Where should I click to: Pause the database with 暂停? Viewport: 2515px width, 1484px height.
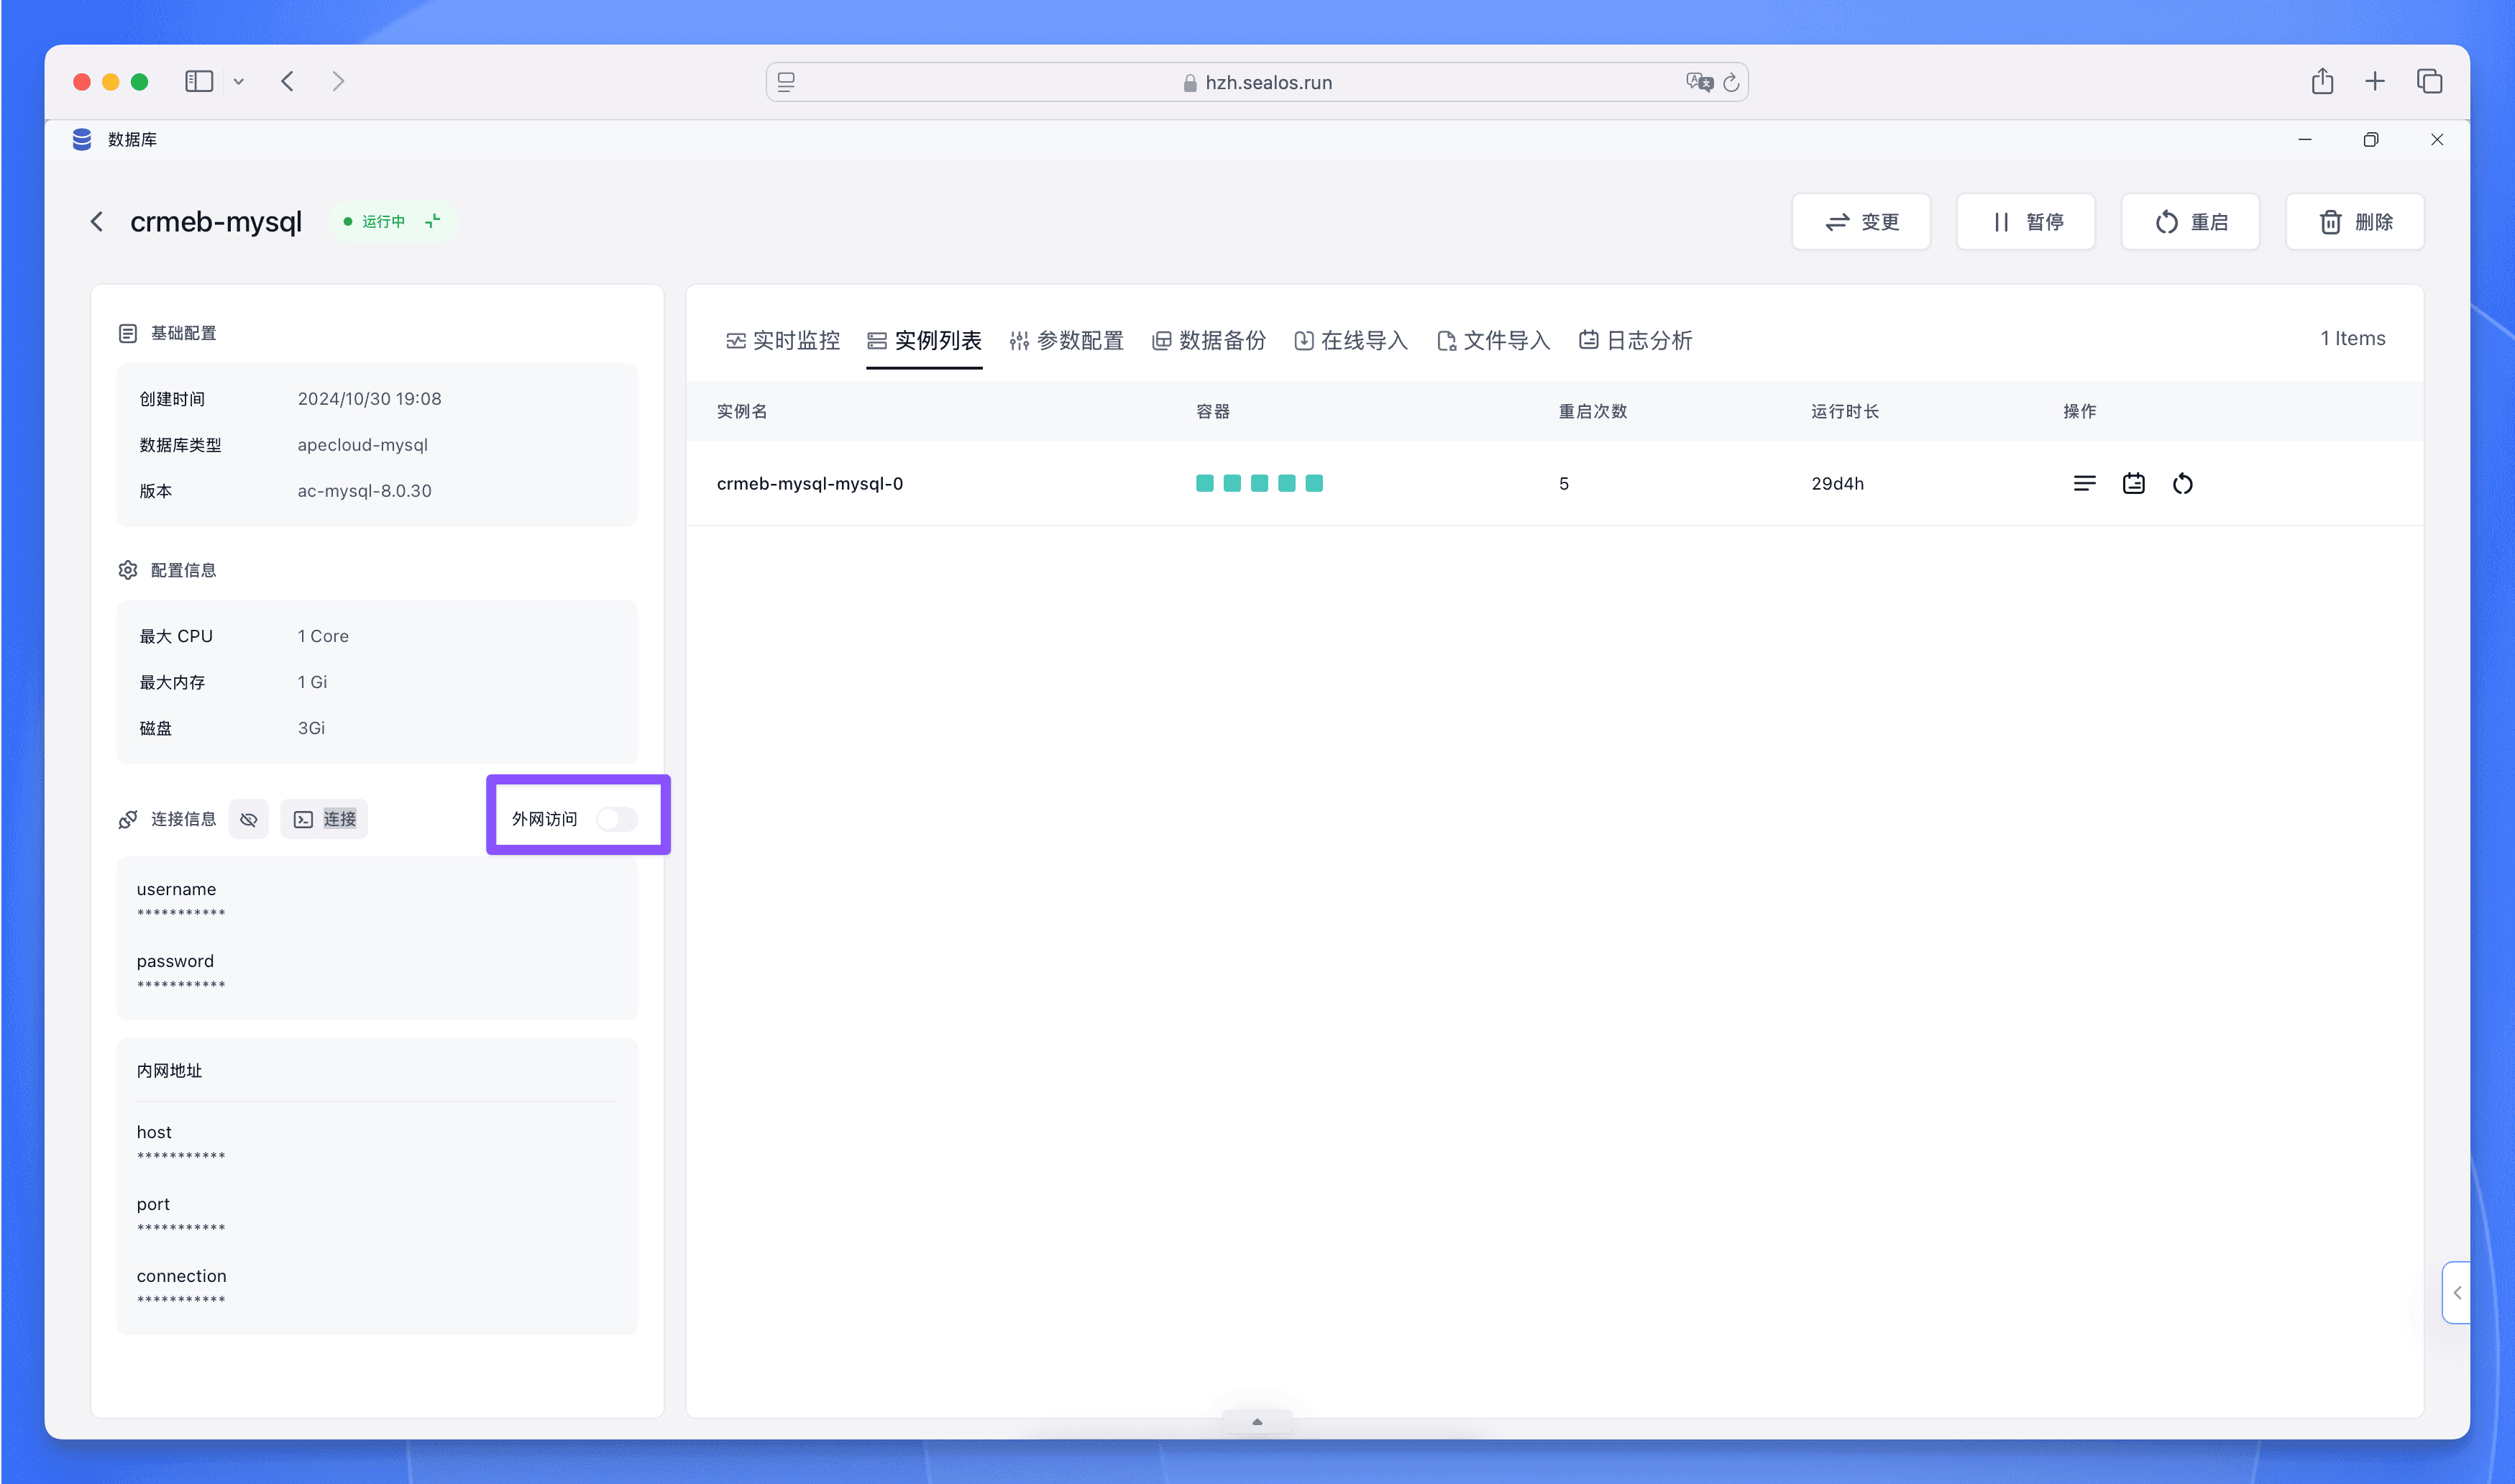(2026, 222)
